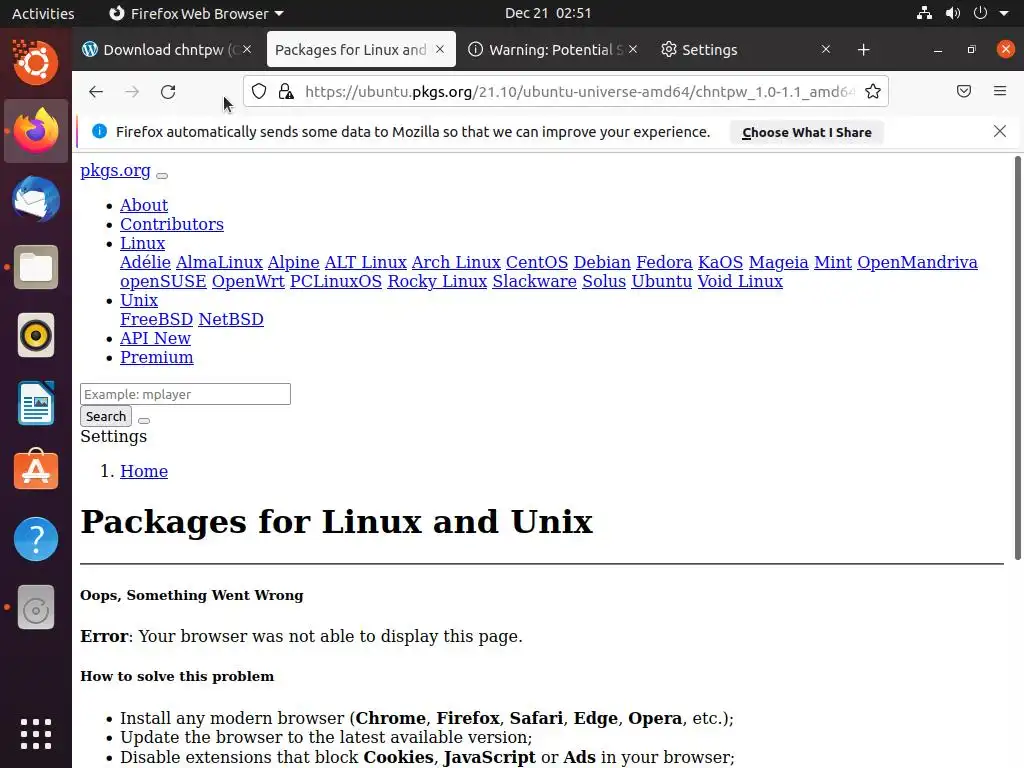This screenshot has width=1024, height=768.
Task: Open the FreeBSD link
Action: tap(157, 319)
